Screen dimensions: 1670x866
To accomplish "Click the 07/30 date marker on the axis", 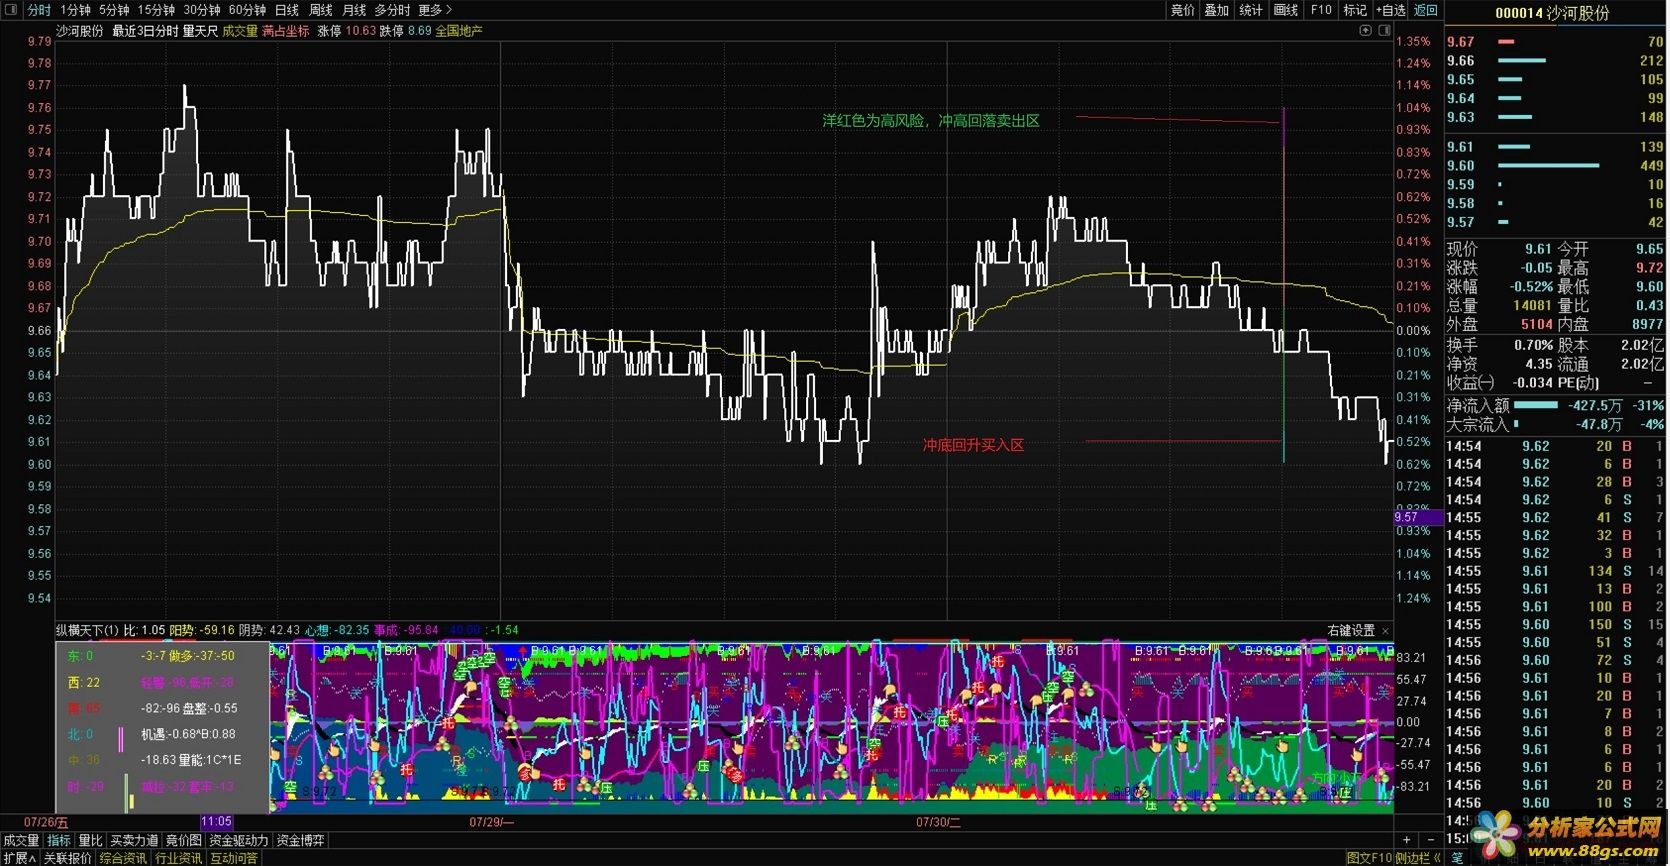I will [938, 822].
